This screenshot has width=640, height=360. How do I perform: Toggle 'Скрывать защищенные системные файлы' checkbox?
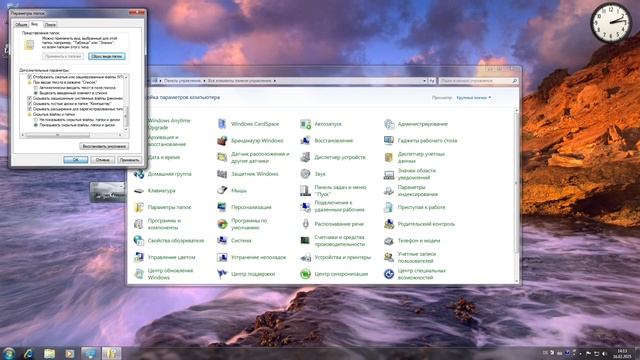click(29, 98)
